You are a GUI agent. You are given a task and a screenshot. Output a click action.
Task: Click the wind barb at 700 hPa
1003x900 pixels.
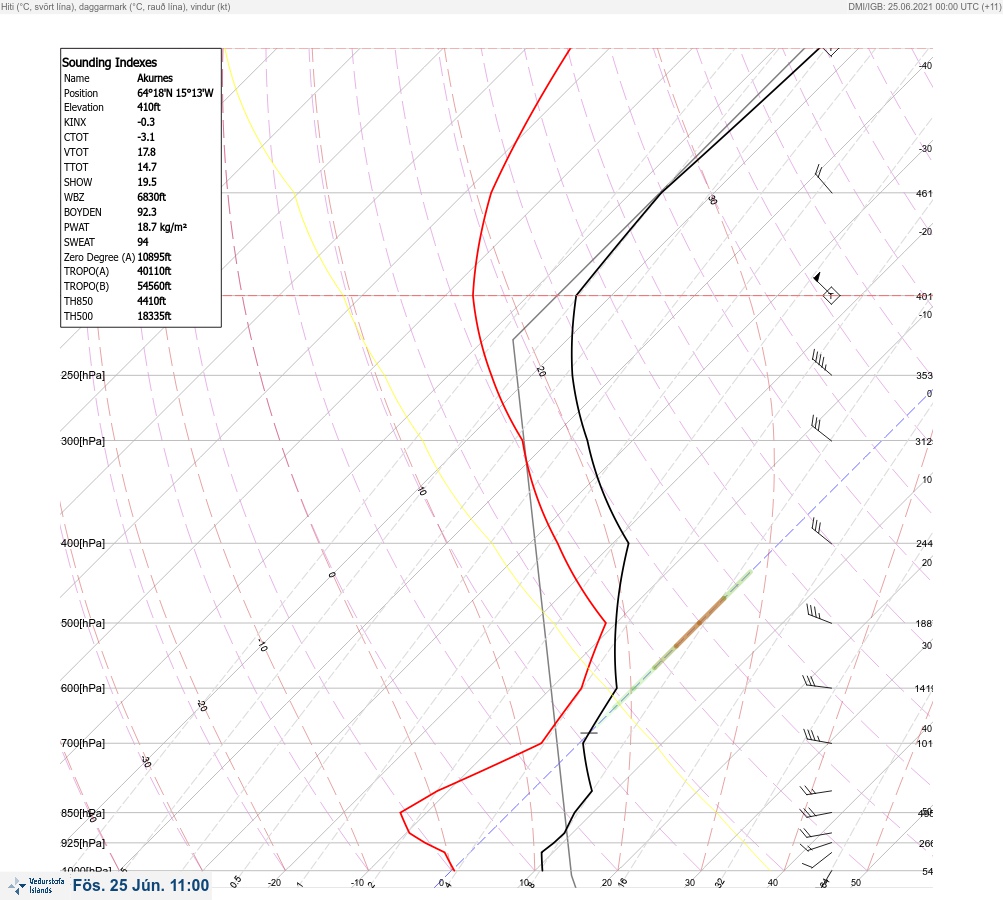point(817,737)
